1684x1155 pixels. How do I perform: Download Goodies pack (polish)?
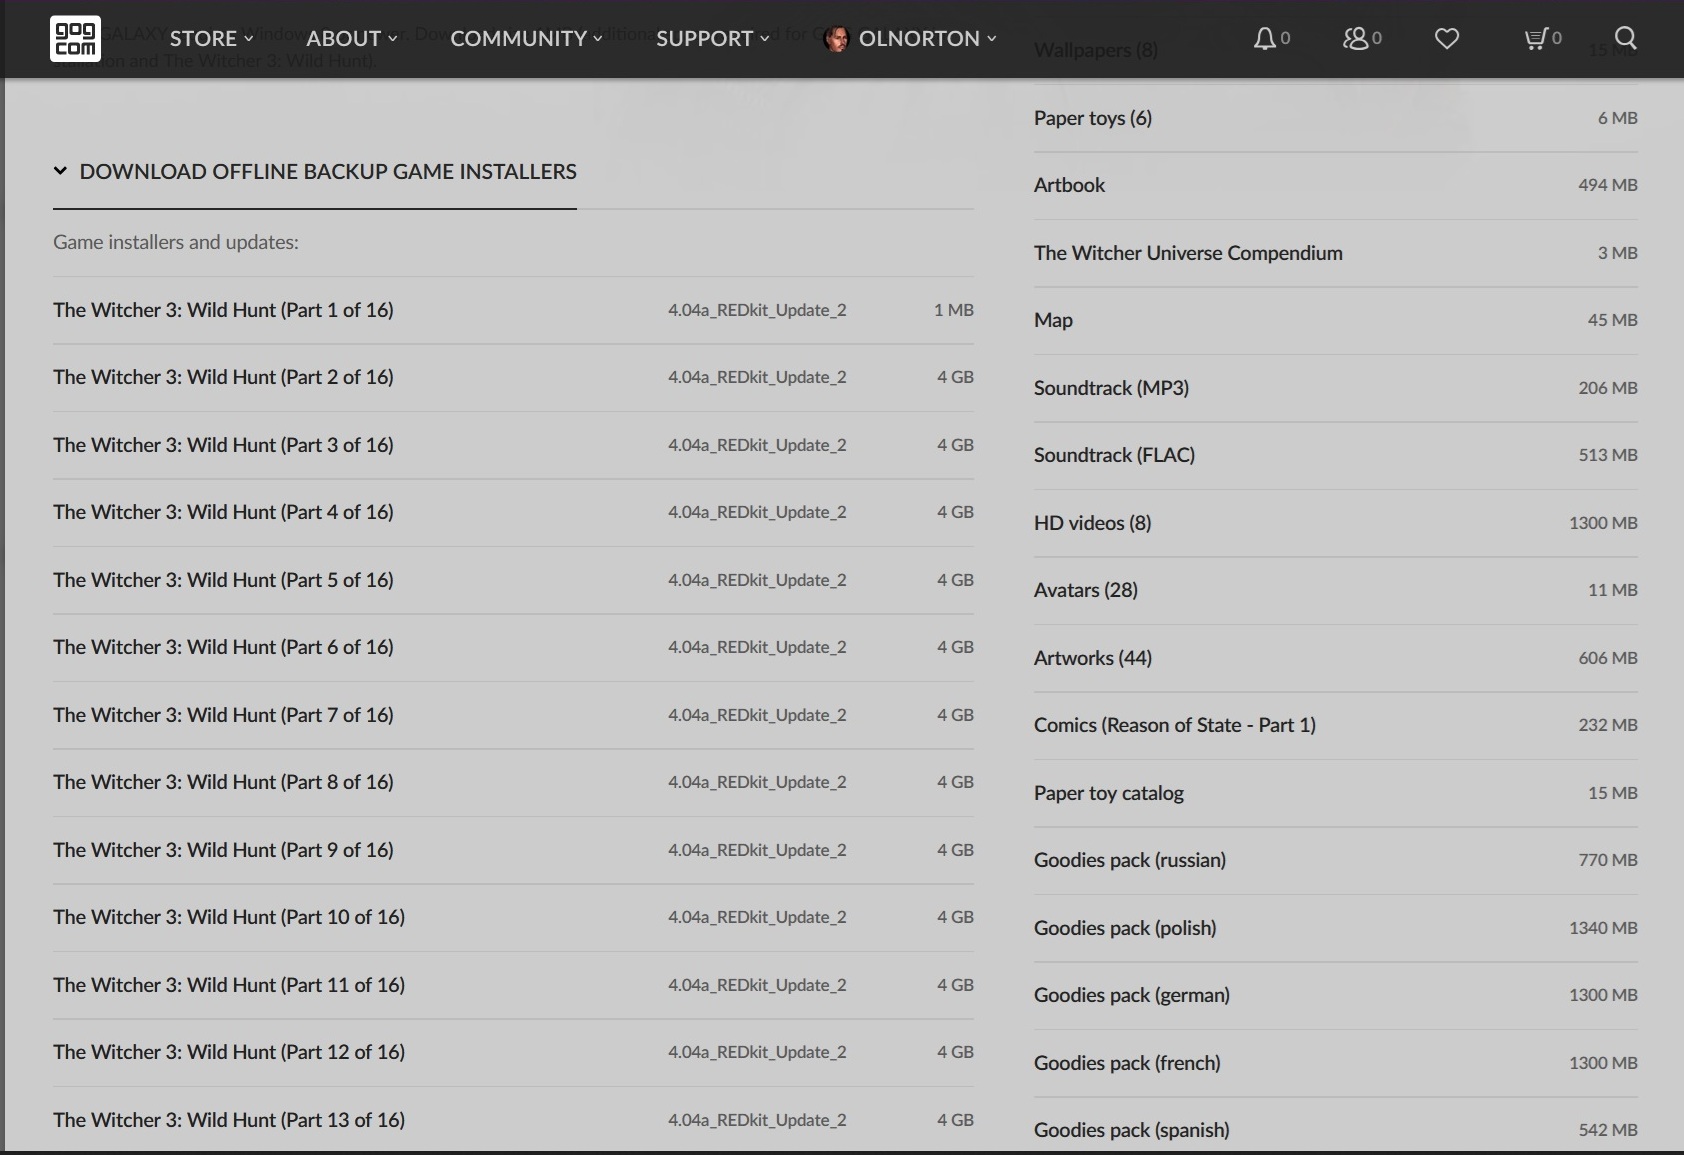[x=1336, y=928]
